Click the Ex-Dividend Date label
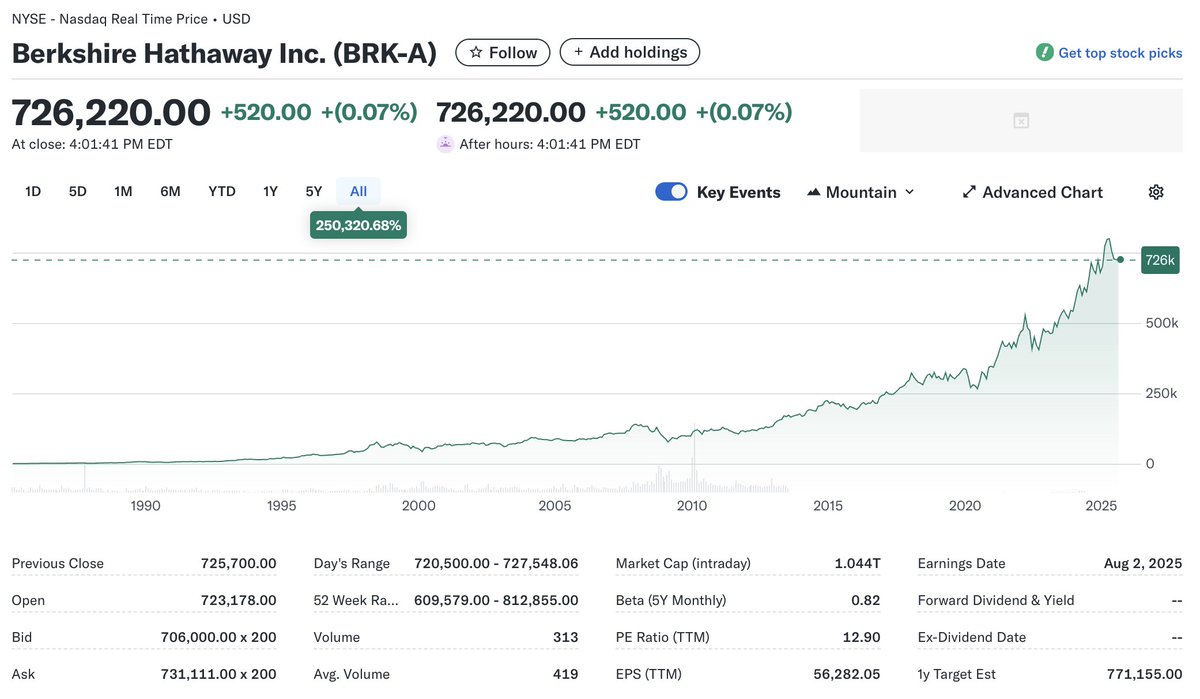 click(x=972, y=637)
